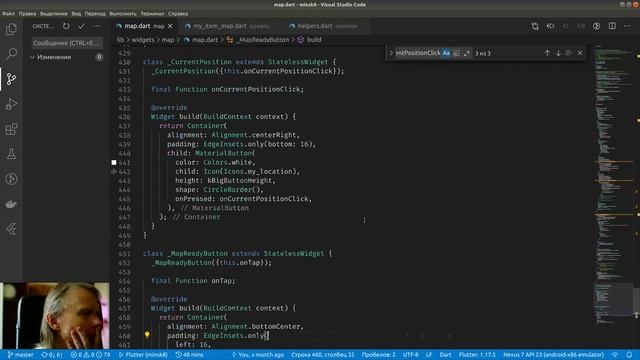Open the Справка menu
This screenshot has height=360, width=640.
pyautogui.click(x=178, y=13)
